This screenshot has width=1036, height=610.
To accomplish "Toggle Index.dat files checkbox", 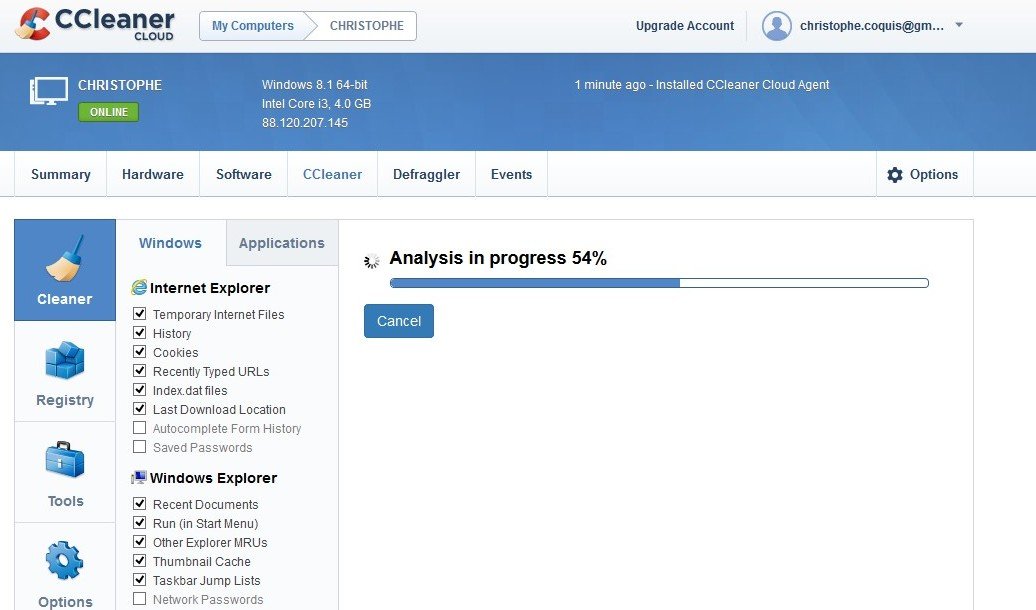I will 139,389.
